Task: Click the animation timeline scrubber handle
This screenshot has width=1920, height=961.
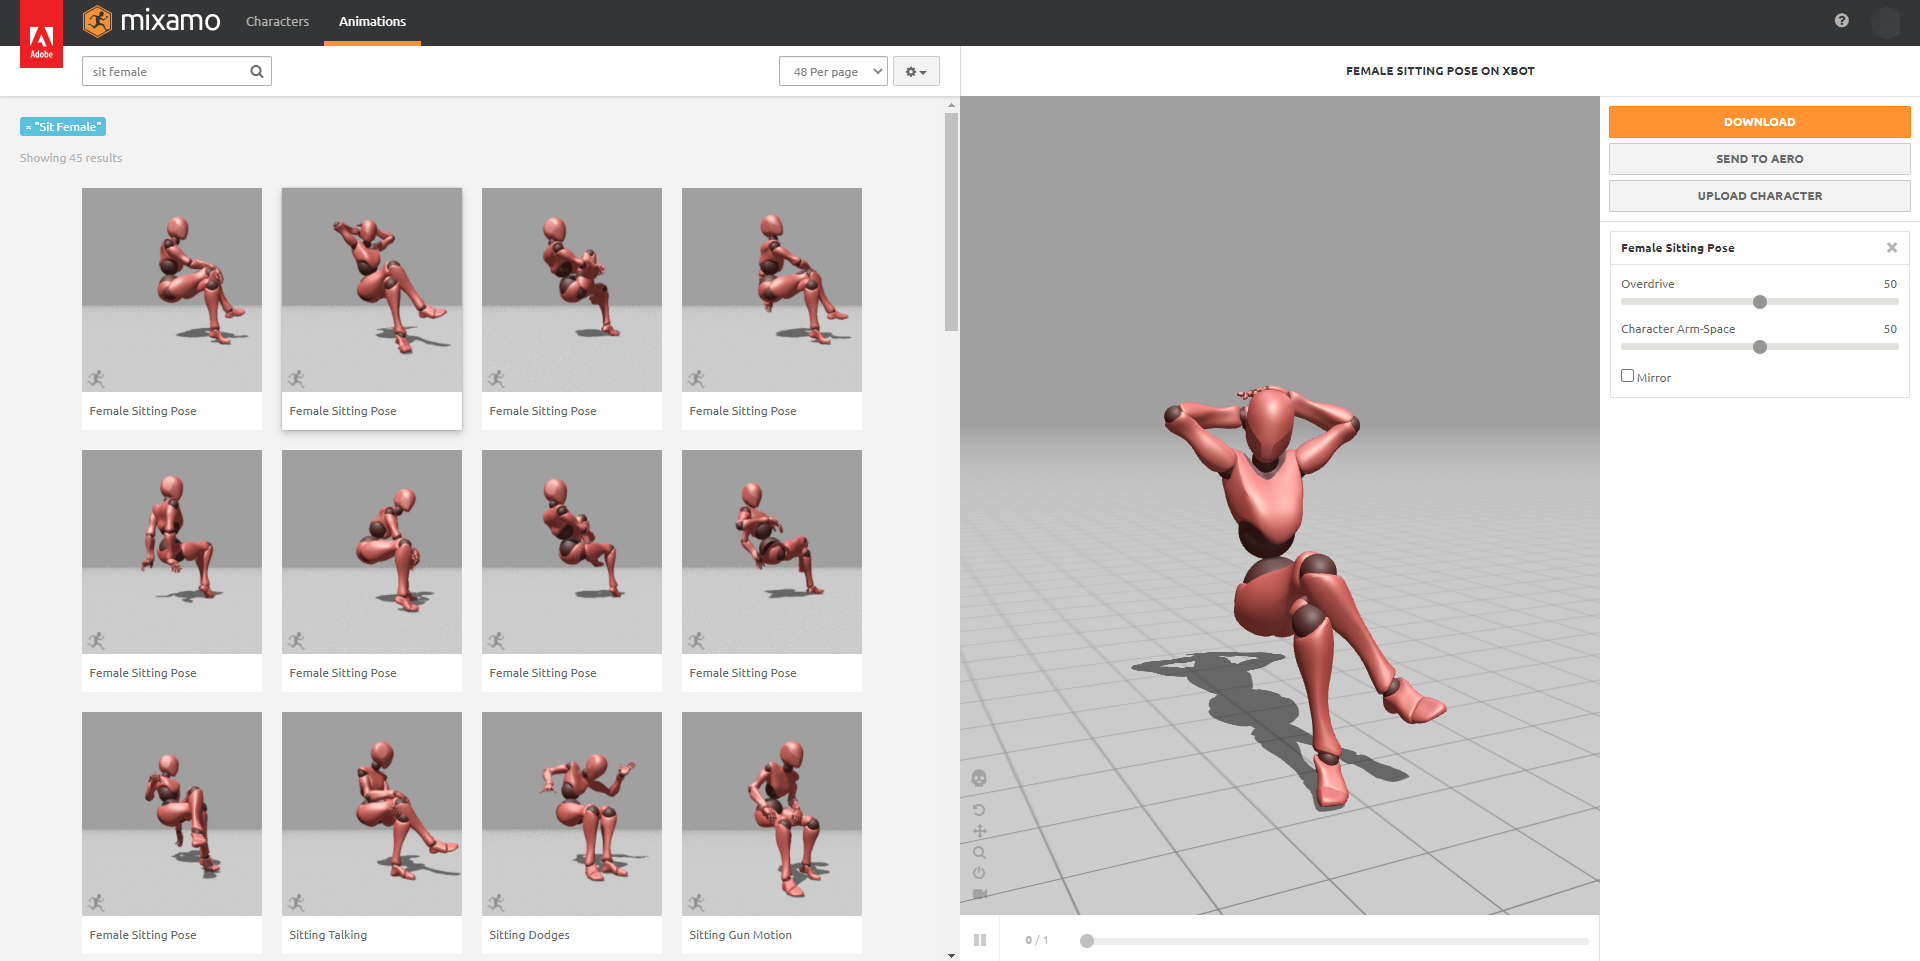Action: [1087, 941]
